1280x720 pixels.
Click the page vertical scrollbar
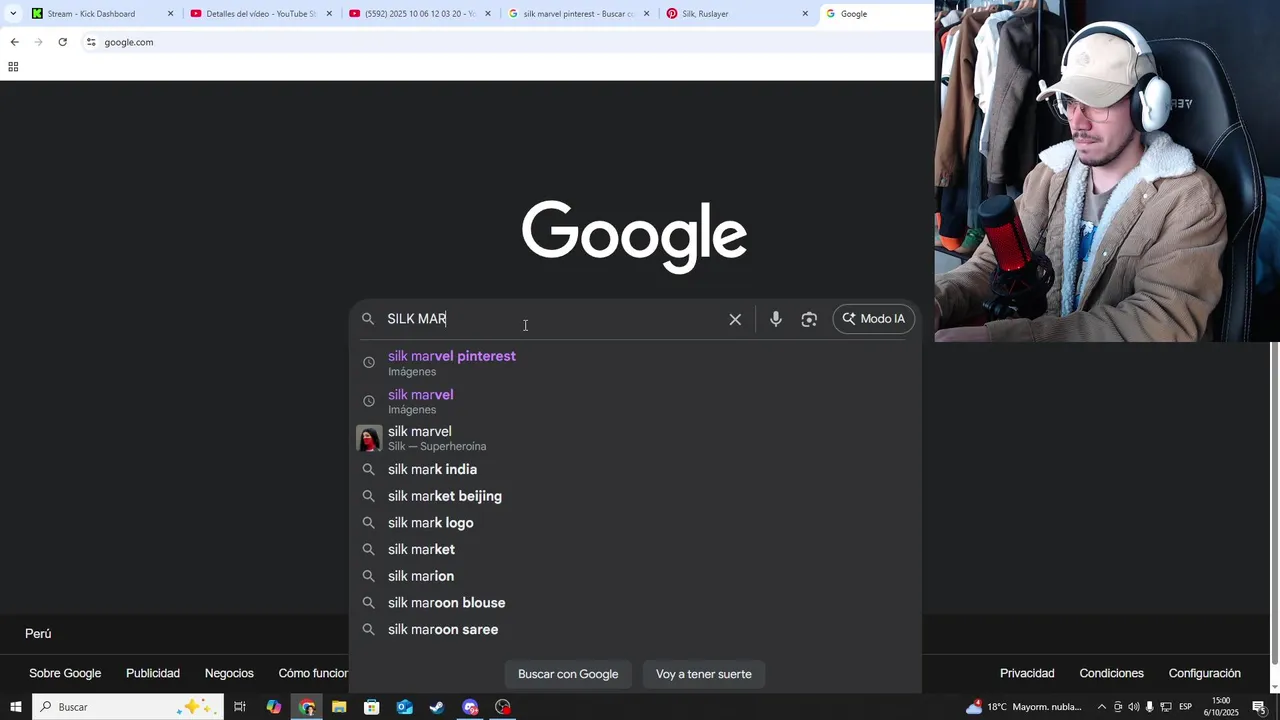[x=1275, y=503]
